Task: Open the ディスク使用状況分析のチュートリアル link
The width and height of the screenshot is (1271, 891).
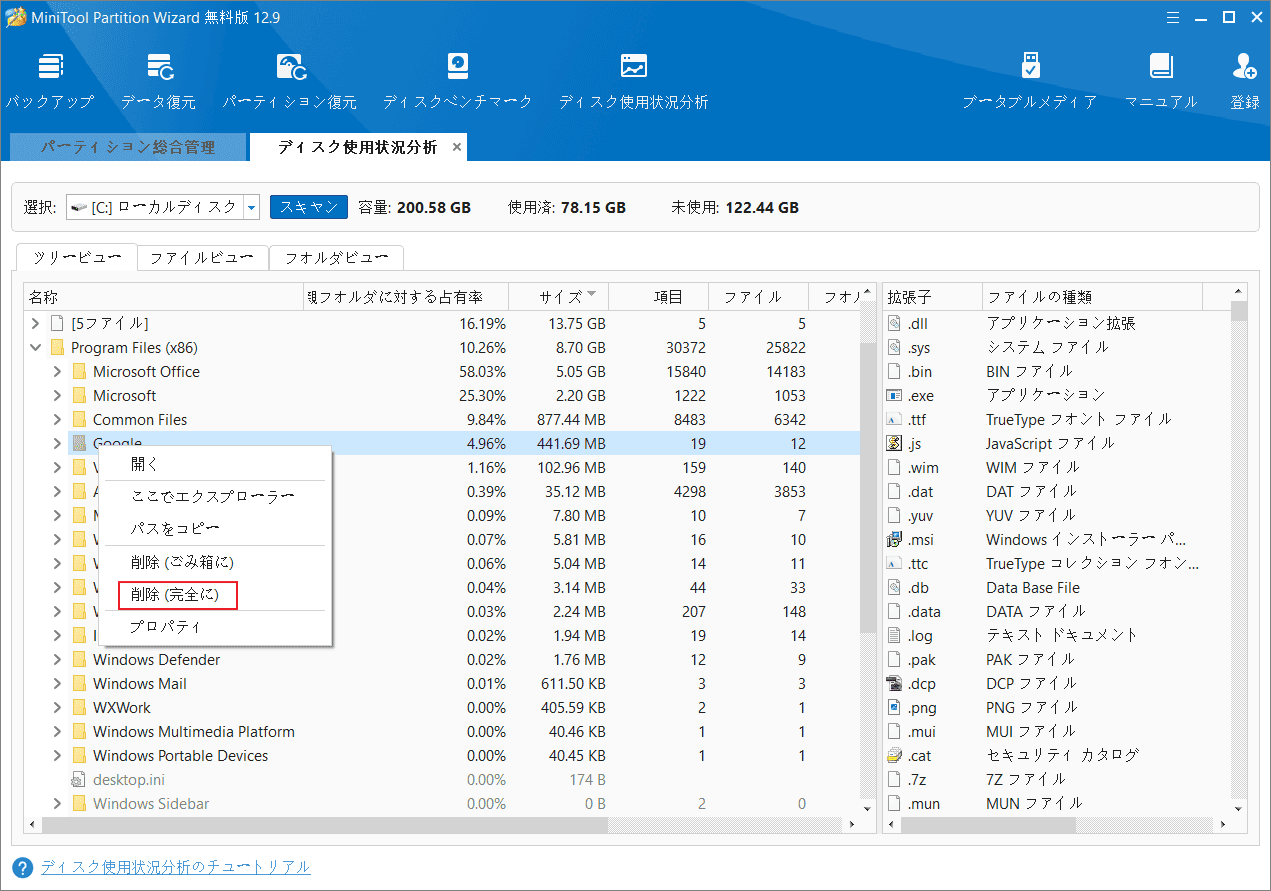Action: pos(176,867)
